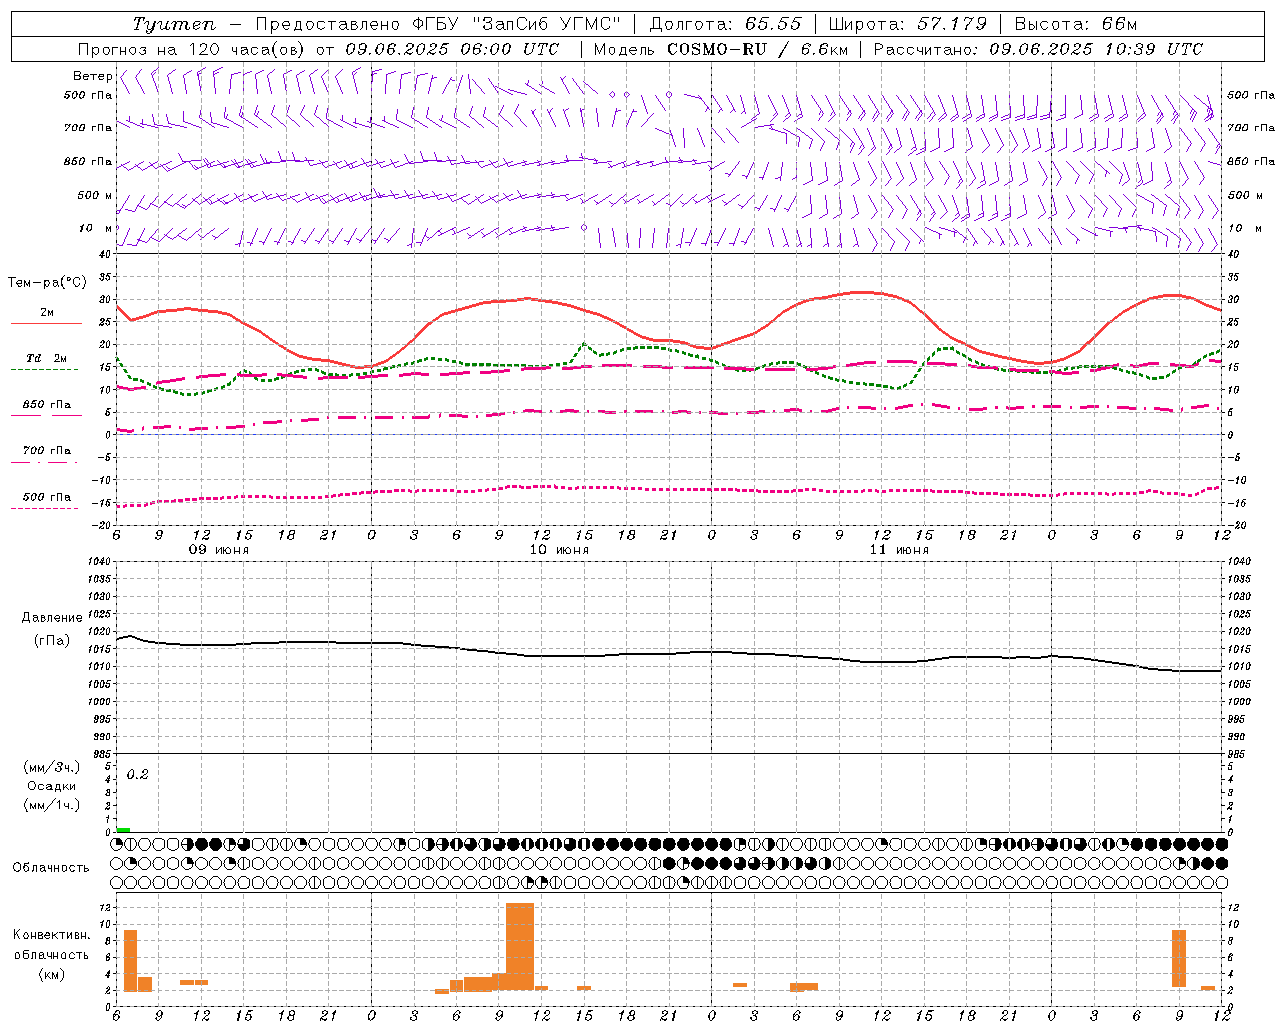Click the "Высота: 66м" header value
The image size is (1280, 1024).
[x=1076, y=24]
